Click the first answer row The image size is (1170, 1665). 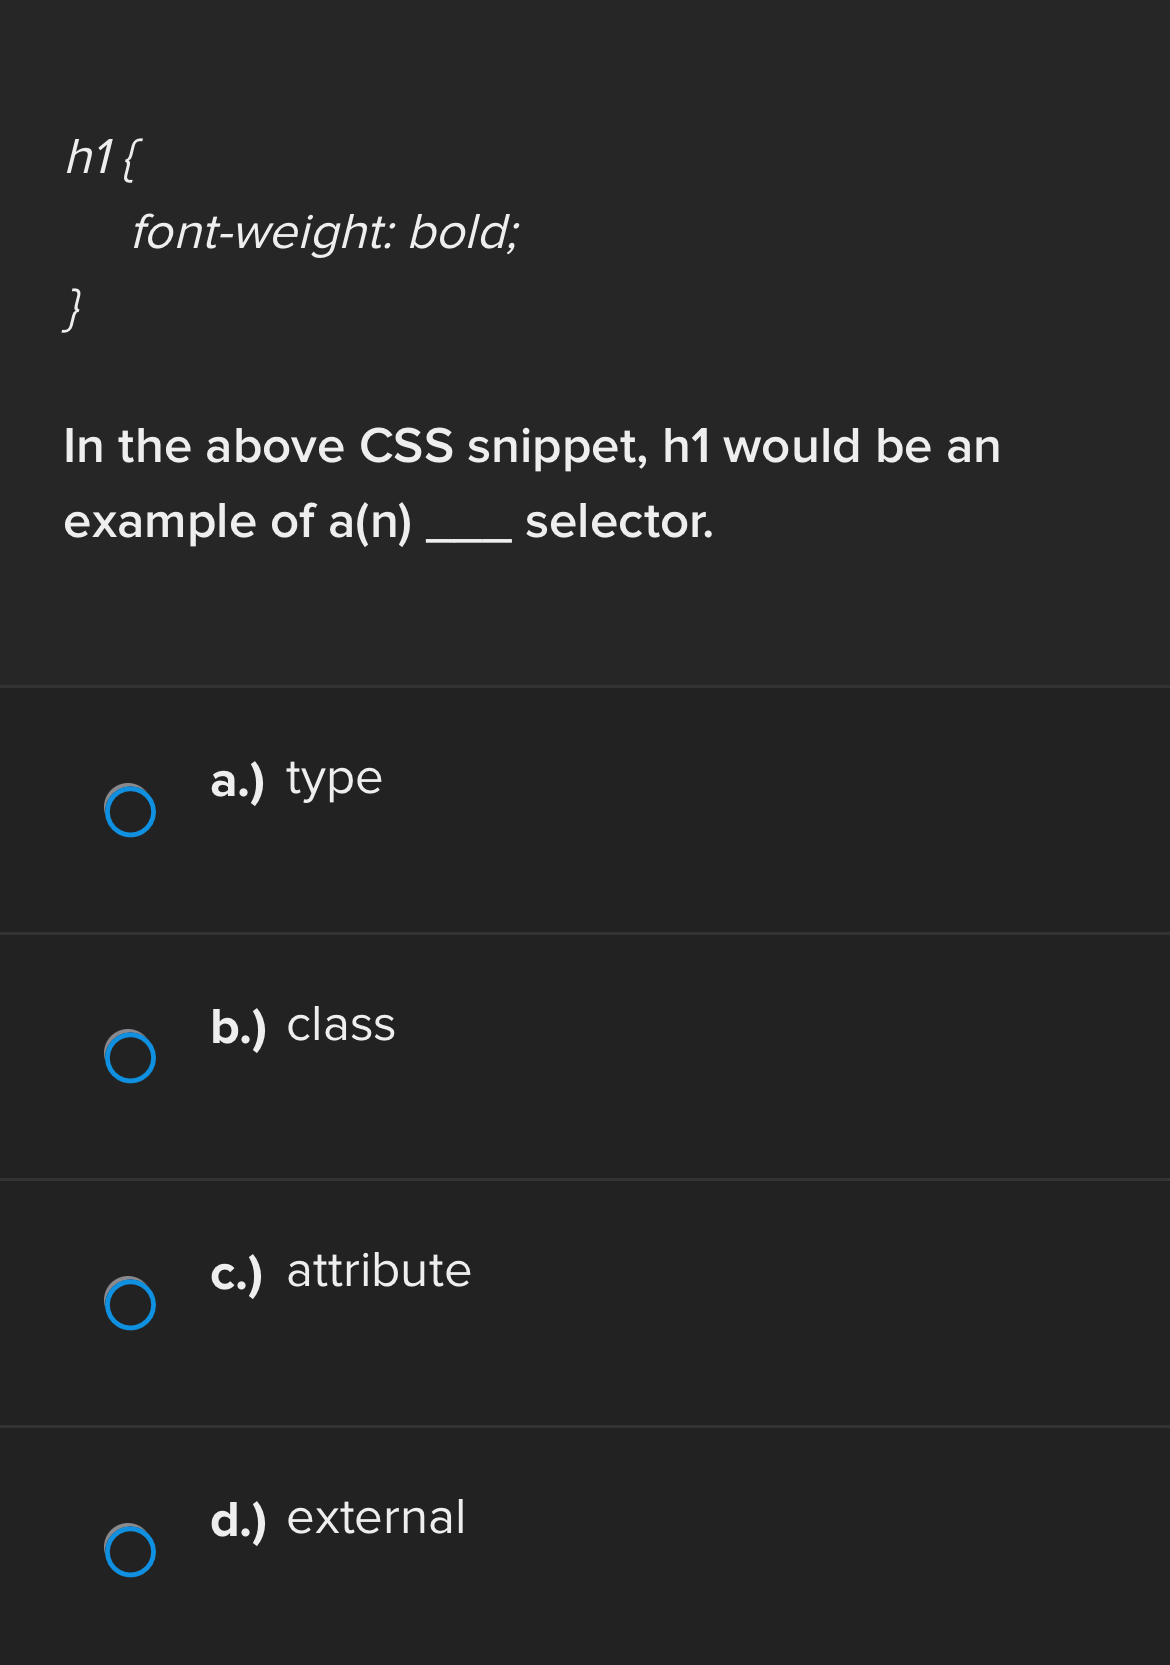click(x=585, y=810)
